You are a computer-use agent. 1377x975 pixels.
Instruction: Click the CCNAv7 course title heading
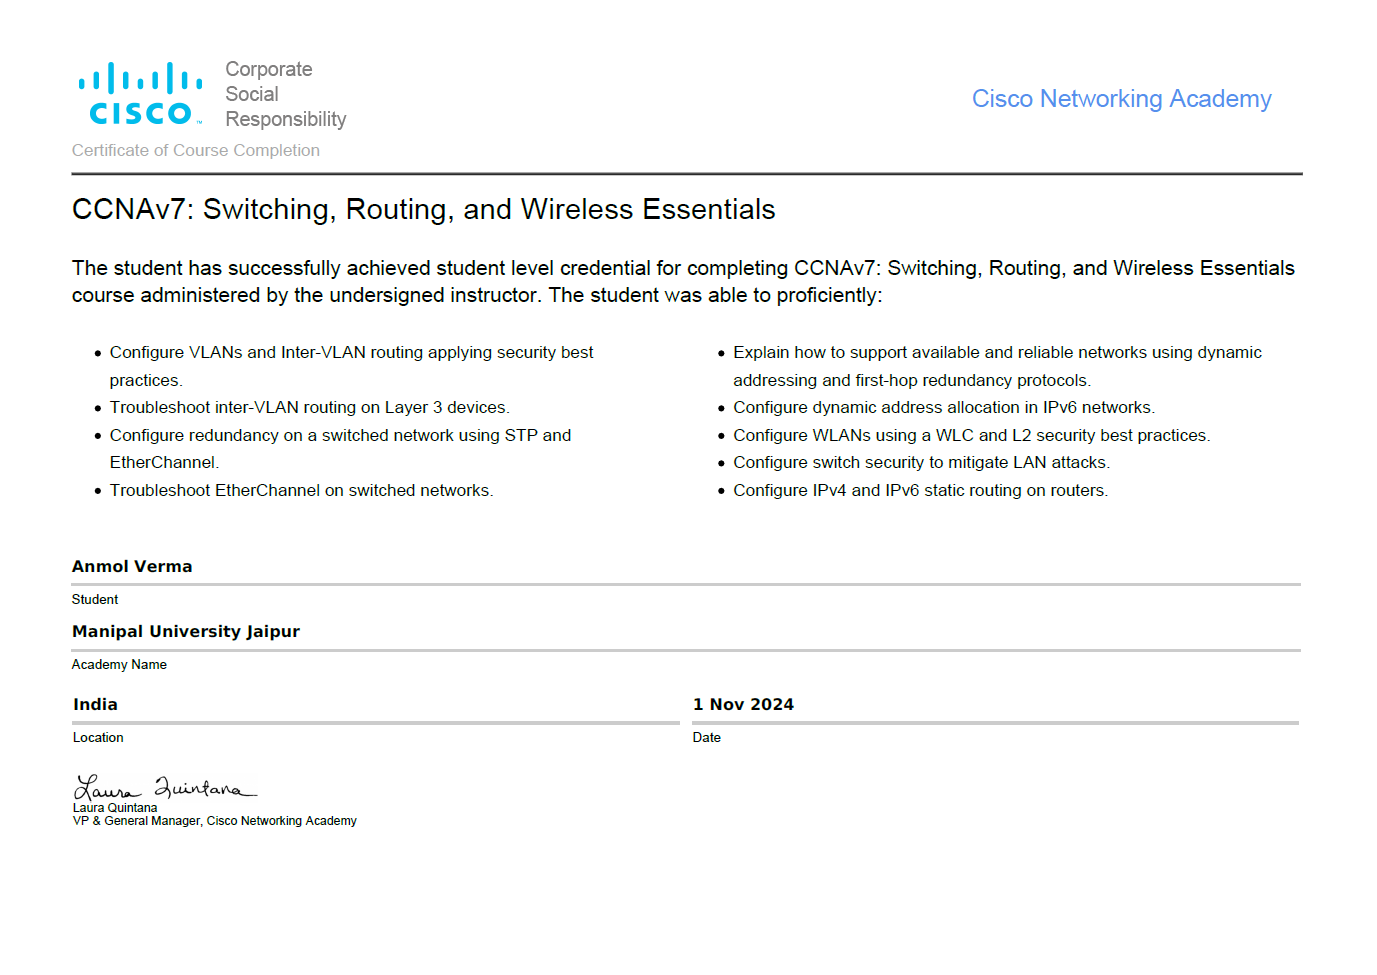point(423,209)
